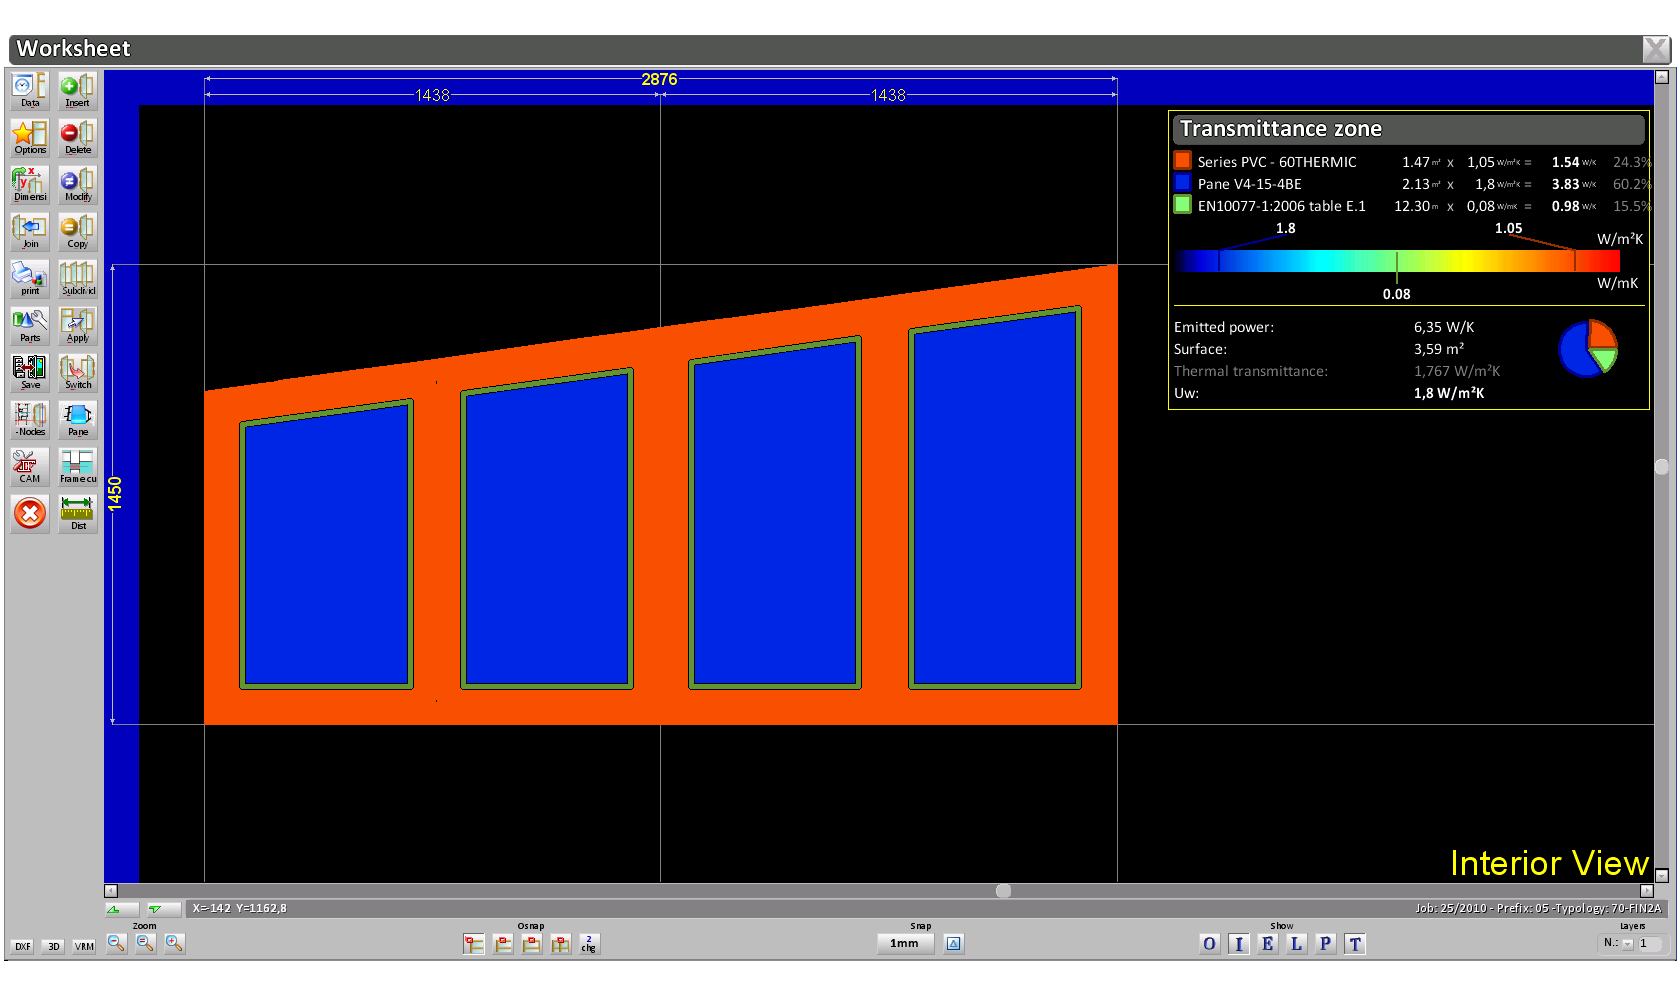Click the Osnap chg icon

(589, 944)
